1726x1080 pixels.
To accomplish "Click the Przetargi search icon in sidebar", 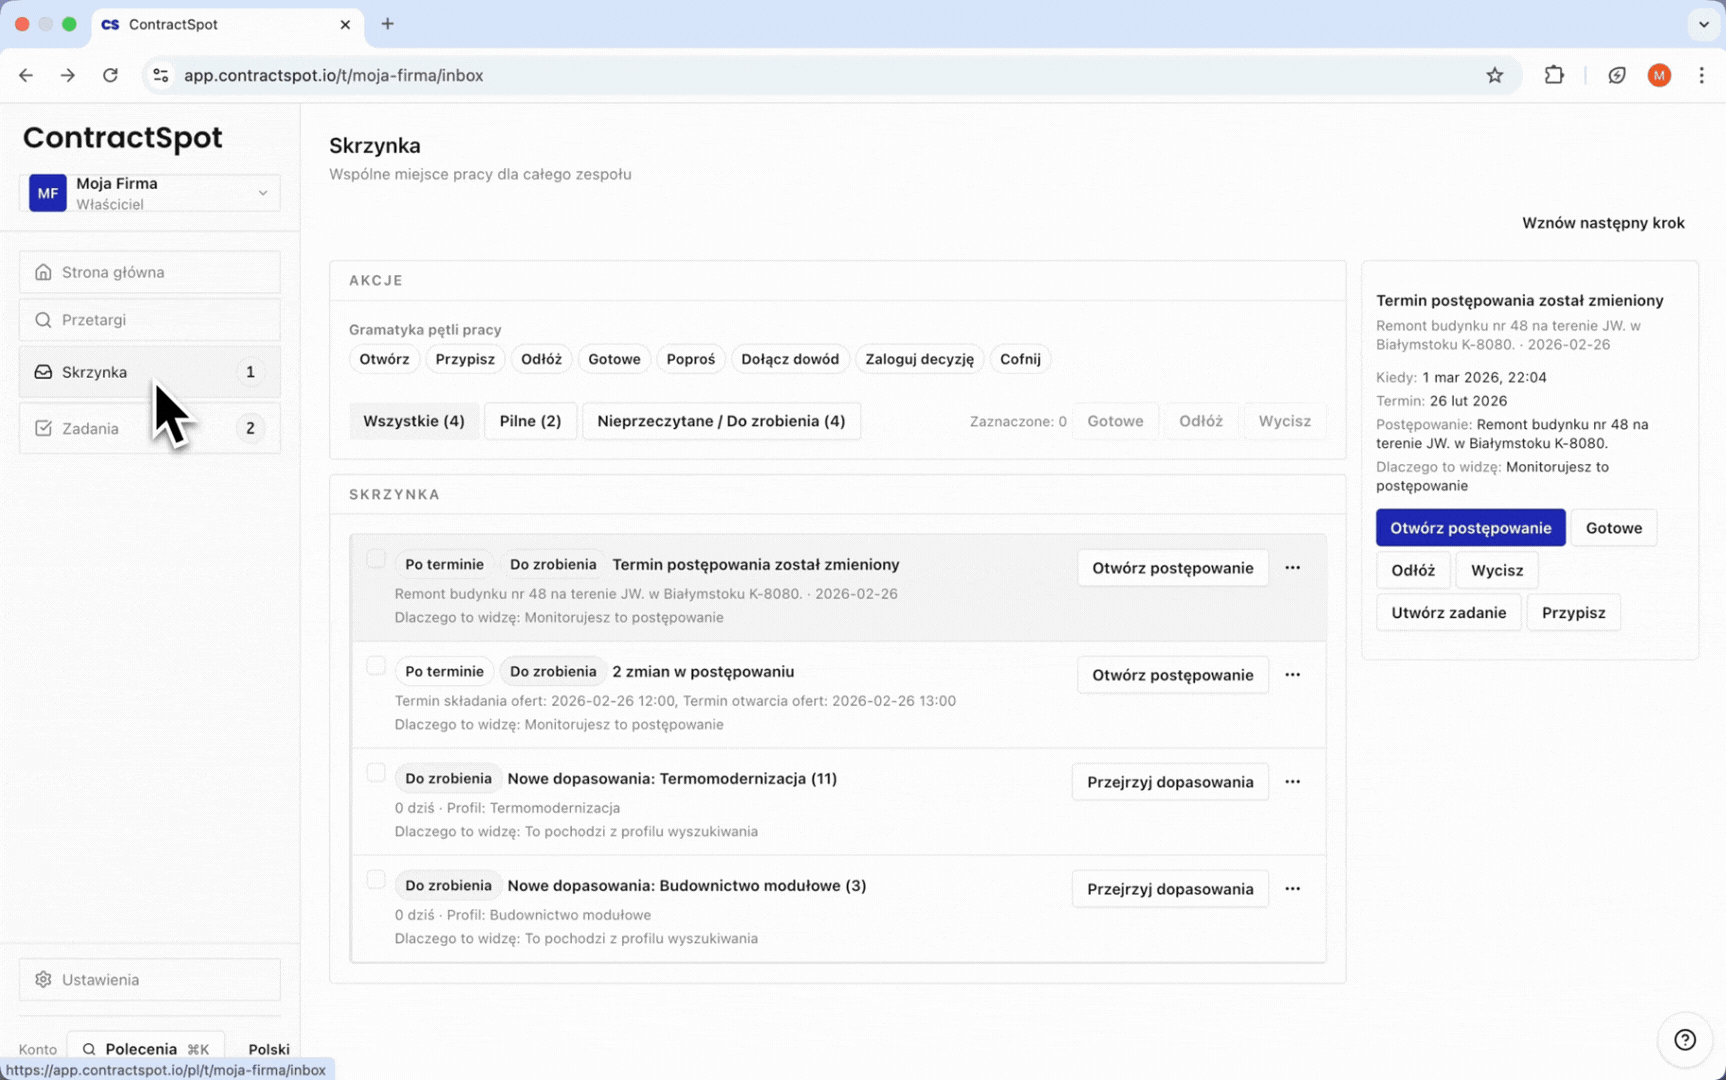I will pyautogui.click(x=43, y=320).
